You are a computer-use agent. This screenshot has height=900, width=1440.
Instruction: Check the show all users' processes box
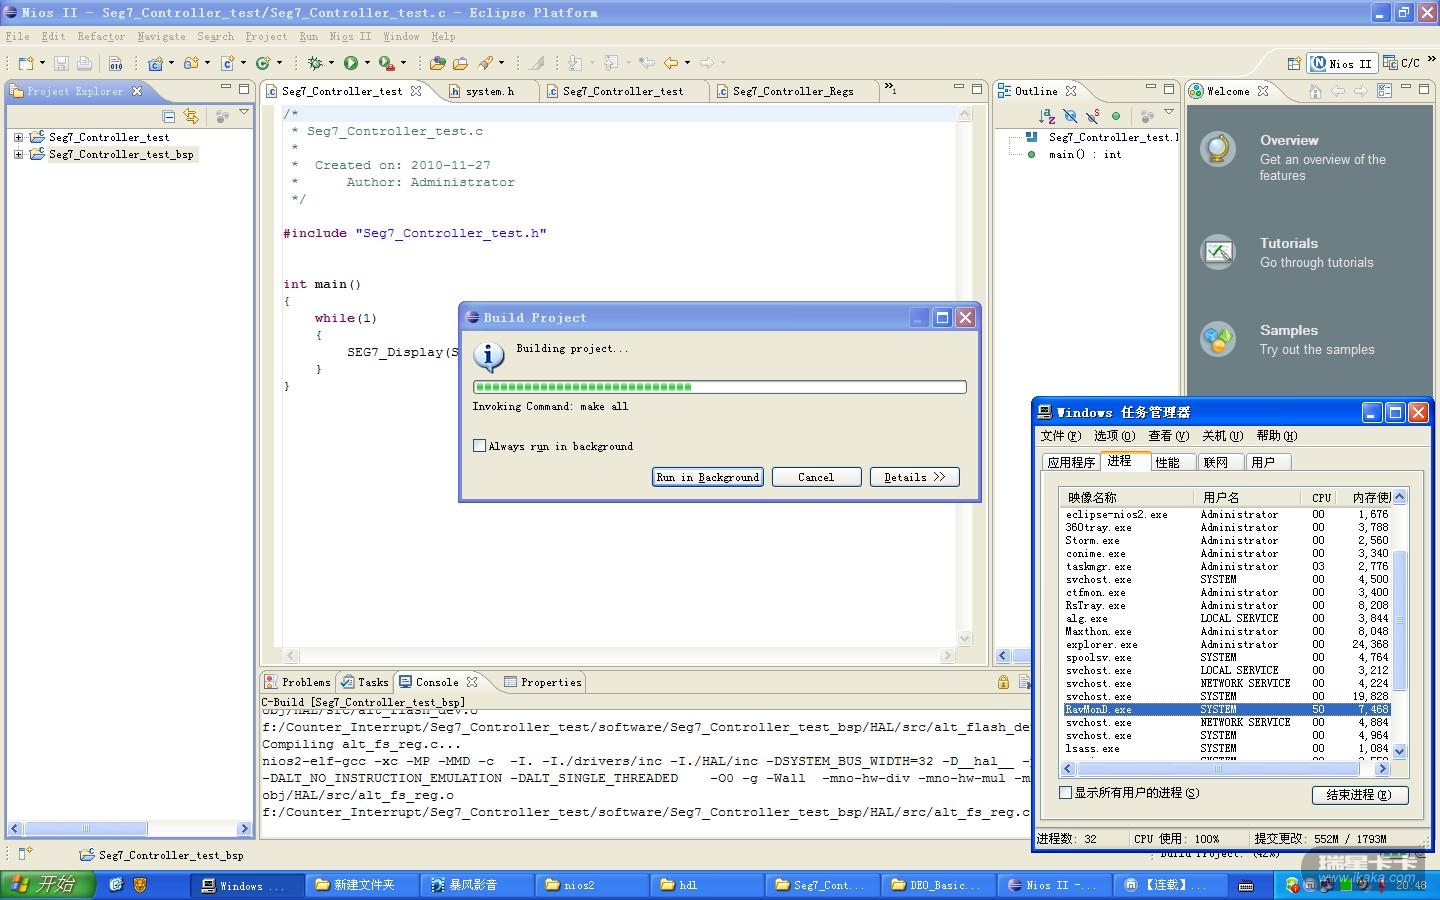tap(1066, 793)
